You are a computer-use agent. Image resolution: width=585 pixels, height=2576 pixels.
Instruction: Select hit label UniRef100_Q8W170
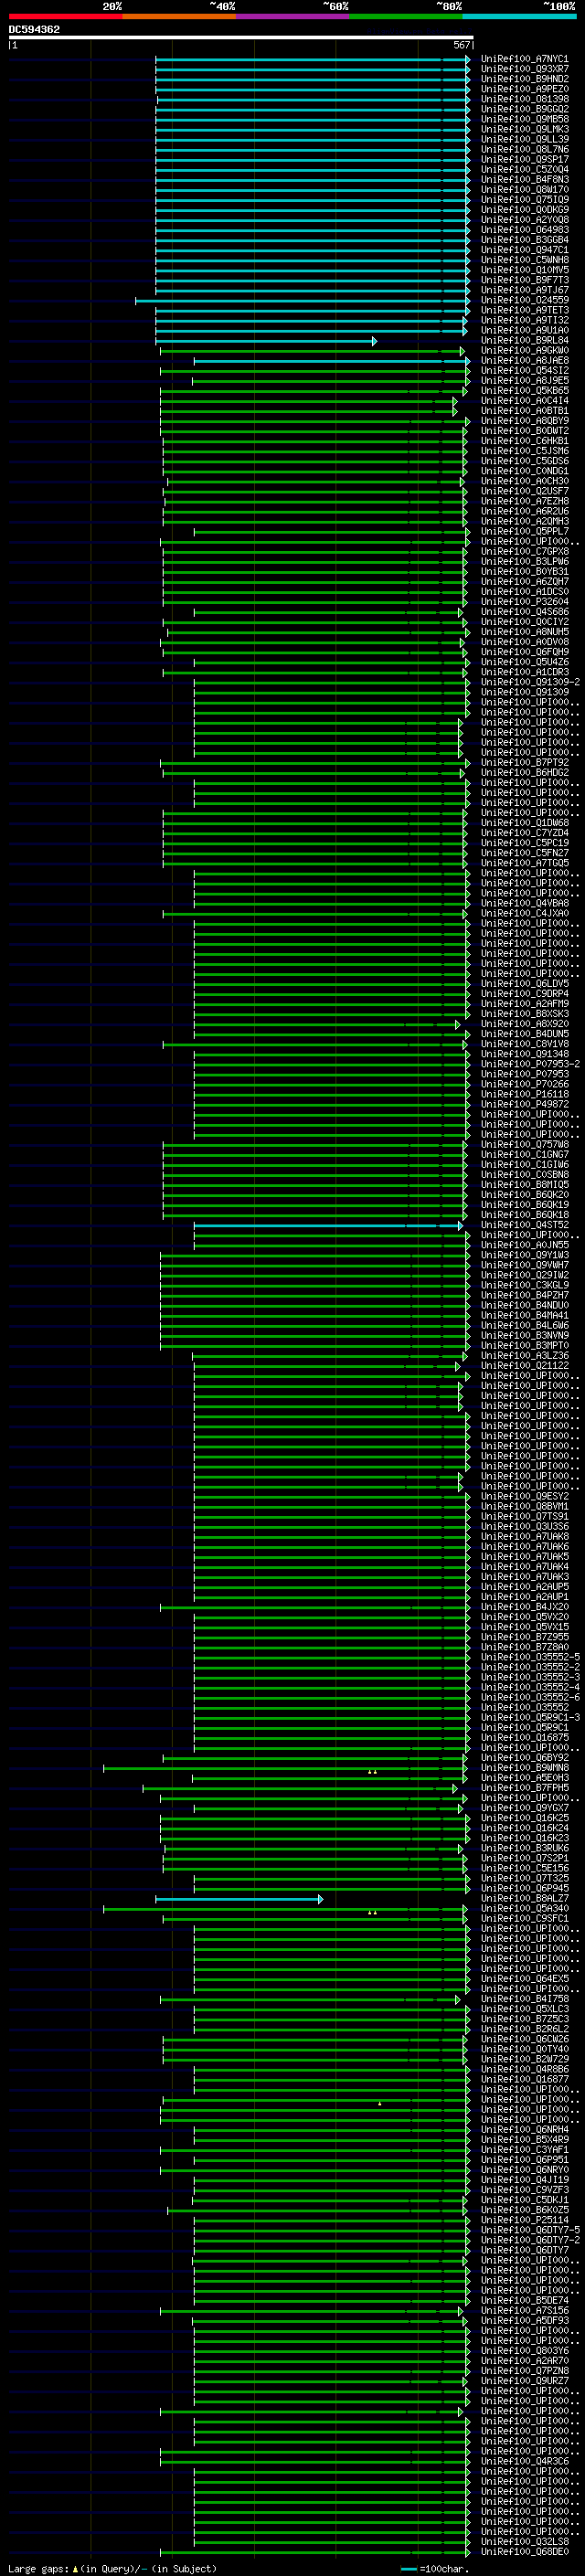point(524,190)
